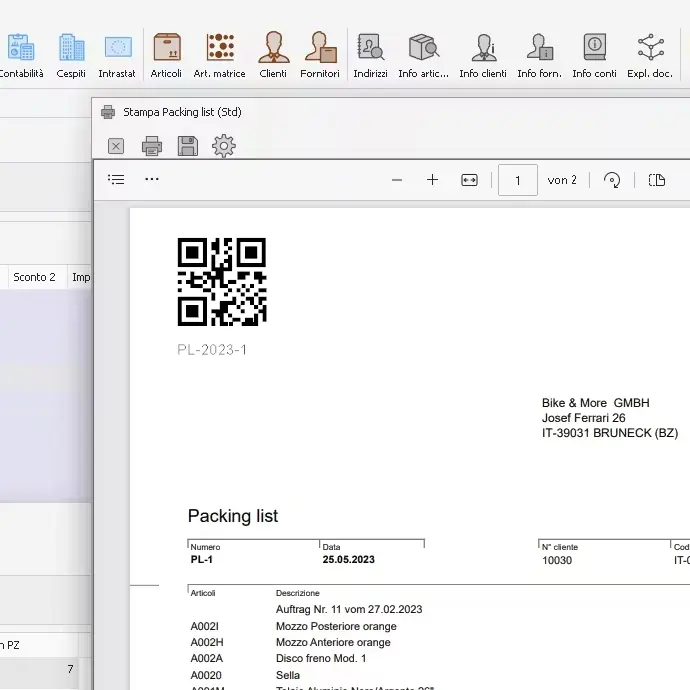Click the QR code on the document
The height and width of the screenshot is (690, 690).
pos(222,282)
